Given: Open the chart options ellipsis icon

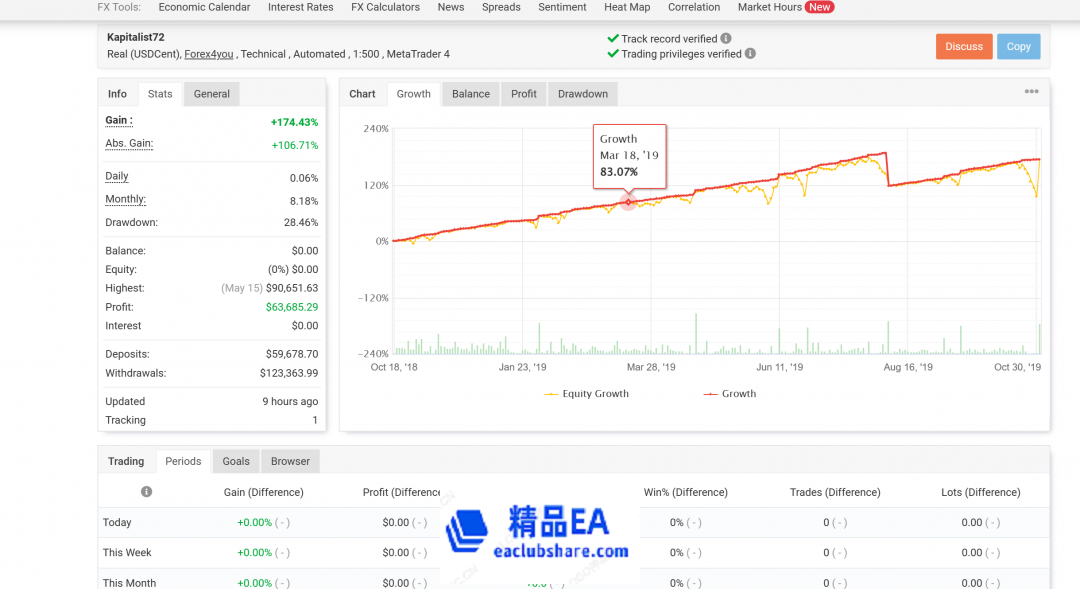Looking at the screenshot, I should coord(1031,91).
